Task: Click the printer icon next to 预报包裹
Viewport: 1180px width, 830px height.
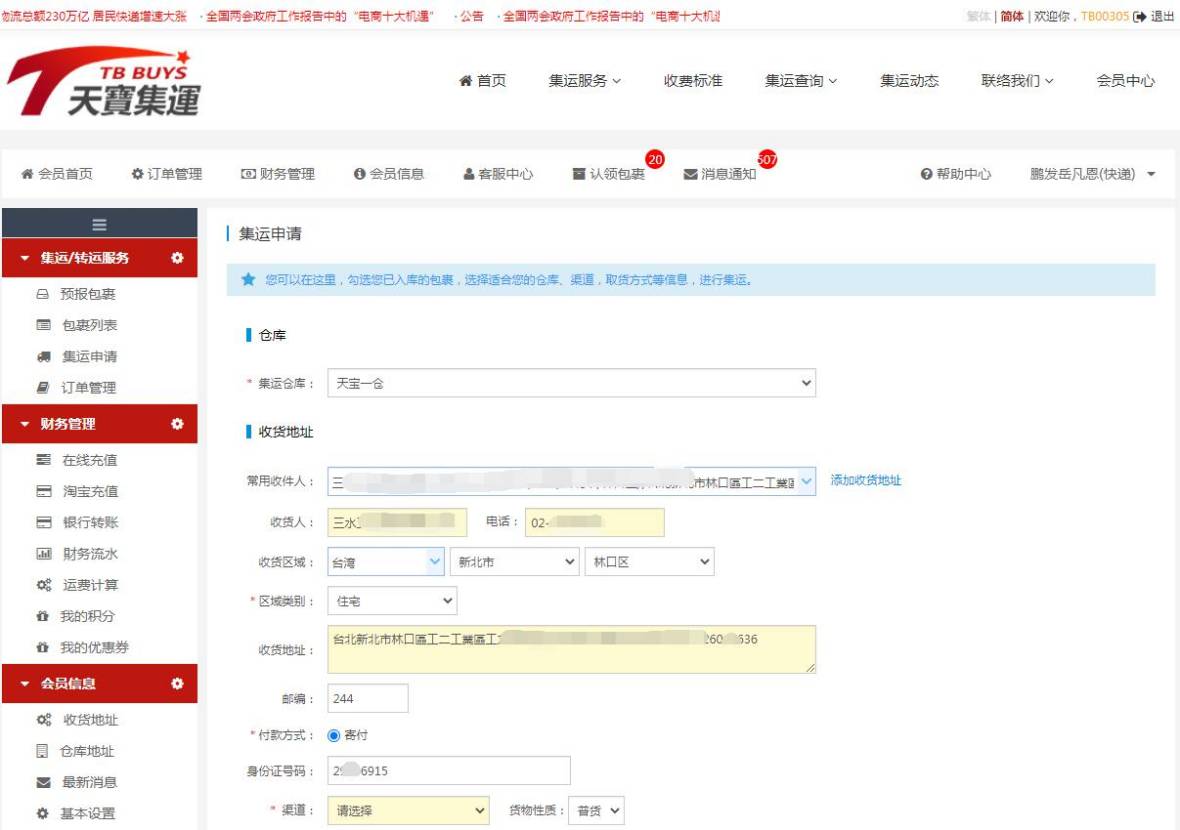Action: point(43,294)
